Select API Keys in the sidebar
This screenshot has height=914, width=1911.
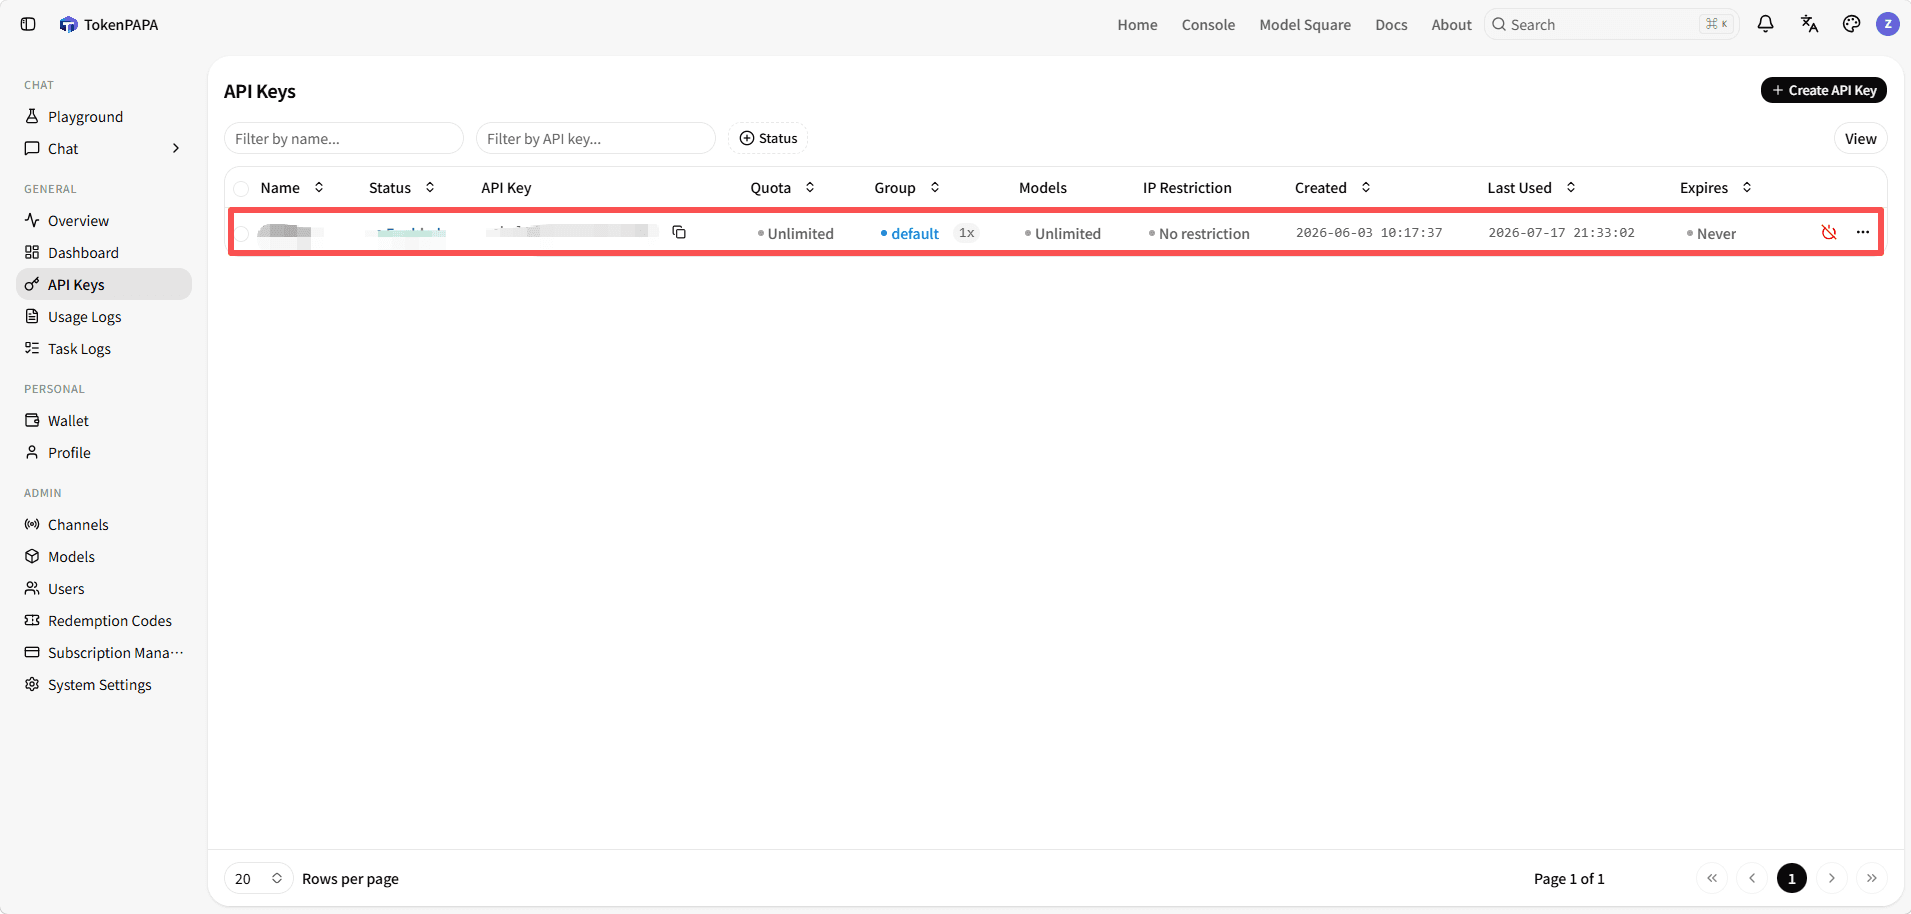coord(104,285)
